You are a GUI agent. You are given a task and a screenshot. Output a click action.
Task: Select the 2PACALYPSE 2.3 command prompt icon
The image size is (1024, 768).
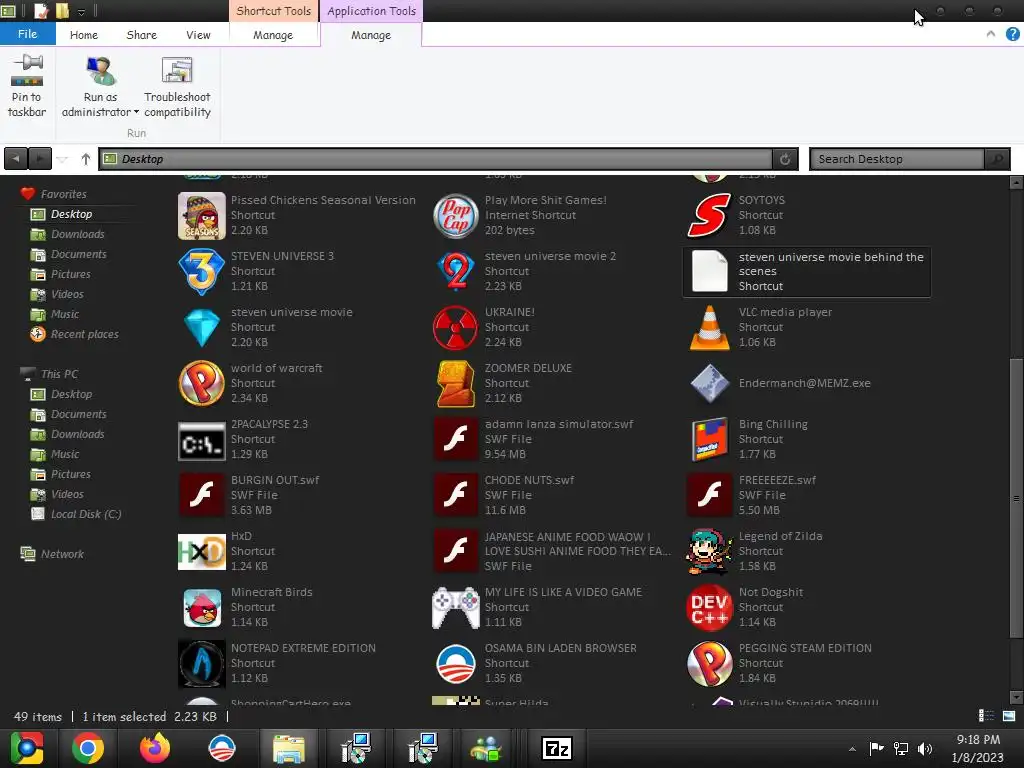pos(202,440)
